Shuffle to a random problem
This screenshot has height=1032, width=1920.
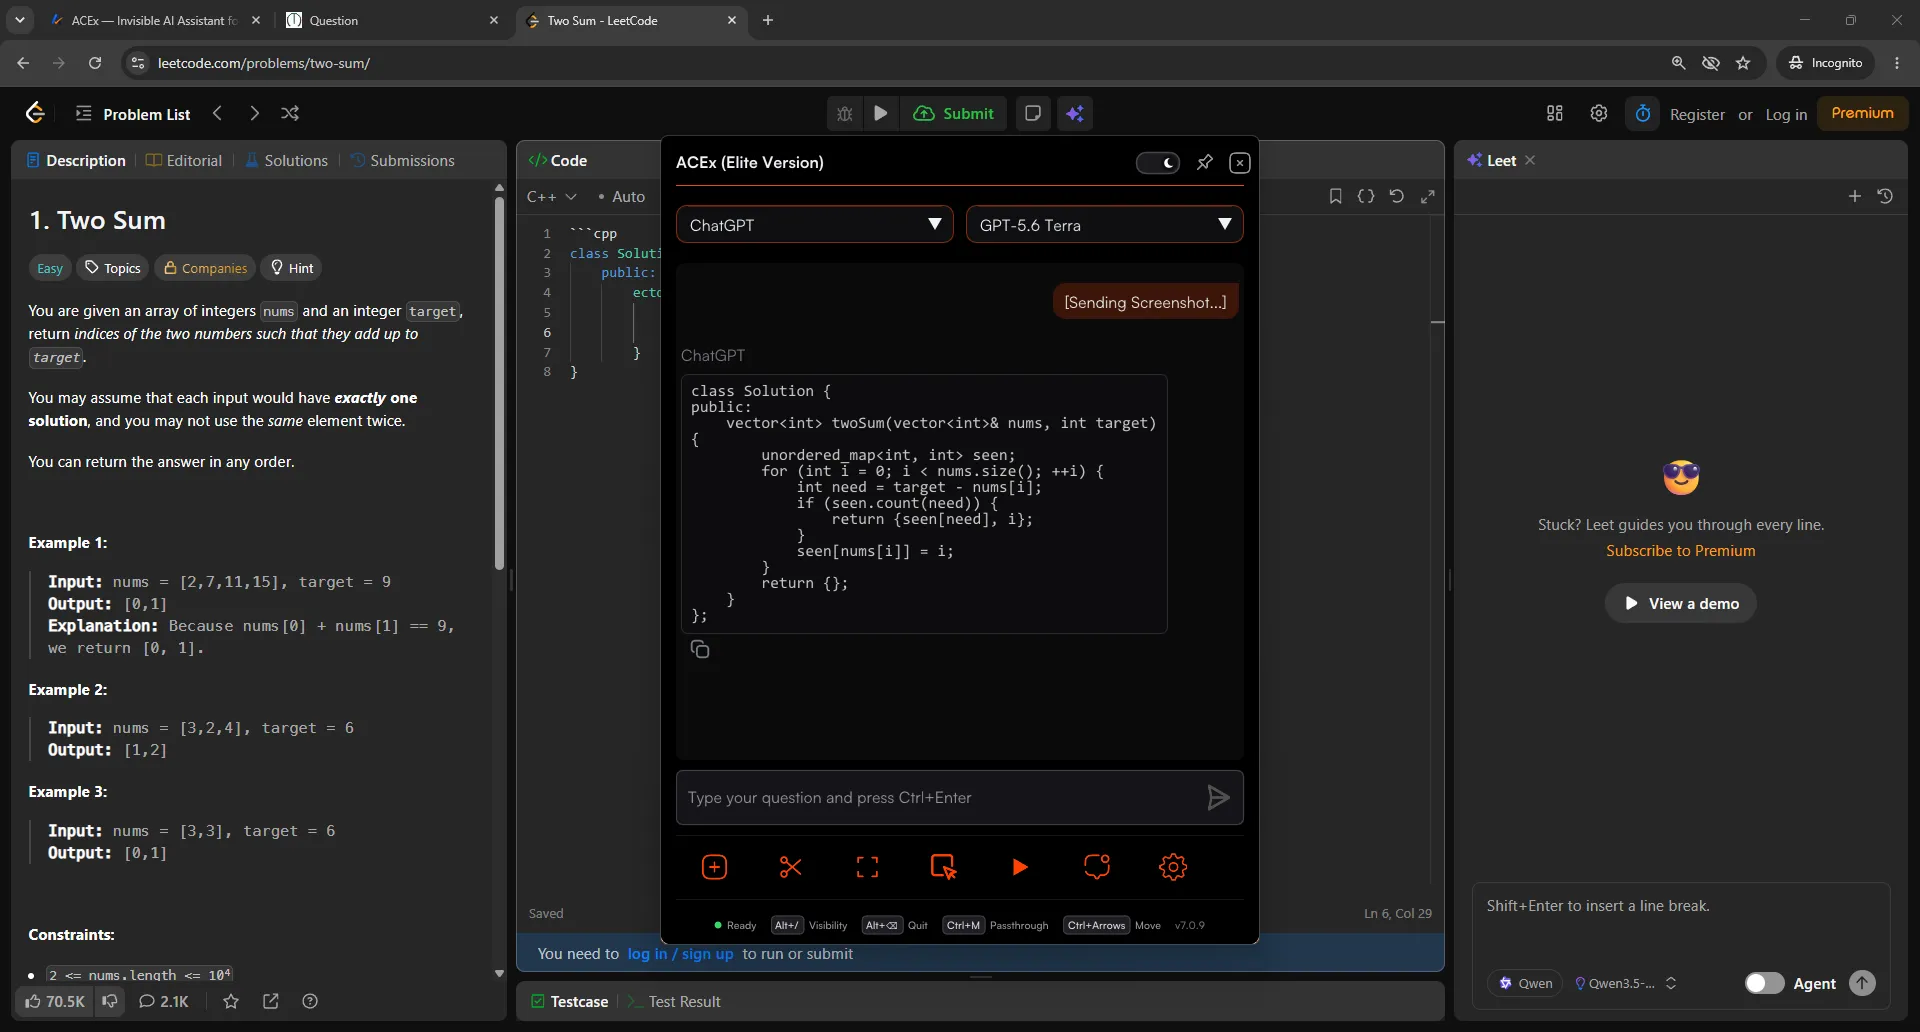coord(290,113)
